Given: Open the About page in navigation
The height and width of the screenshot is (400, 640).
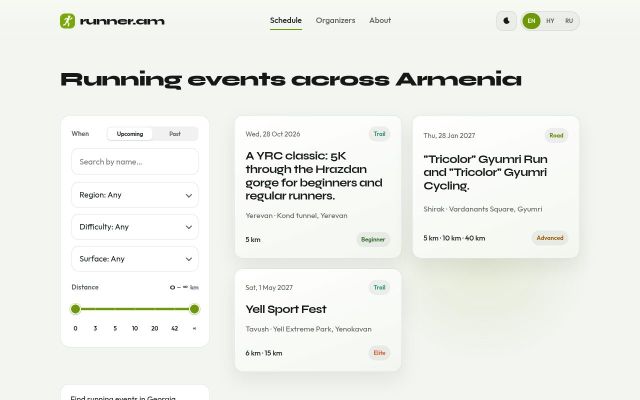Looking at the screenshot, I should [380, 20].
